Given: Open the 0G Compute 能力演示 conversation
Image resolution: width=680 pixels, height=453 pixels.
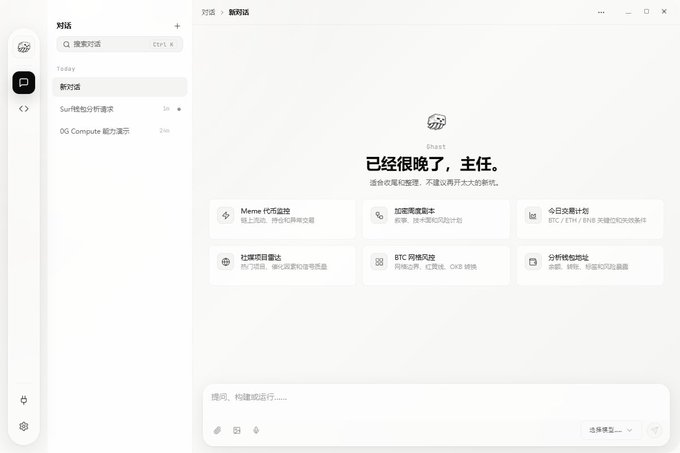Looking at the screenshot, I should tap(119, 131).
